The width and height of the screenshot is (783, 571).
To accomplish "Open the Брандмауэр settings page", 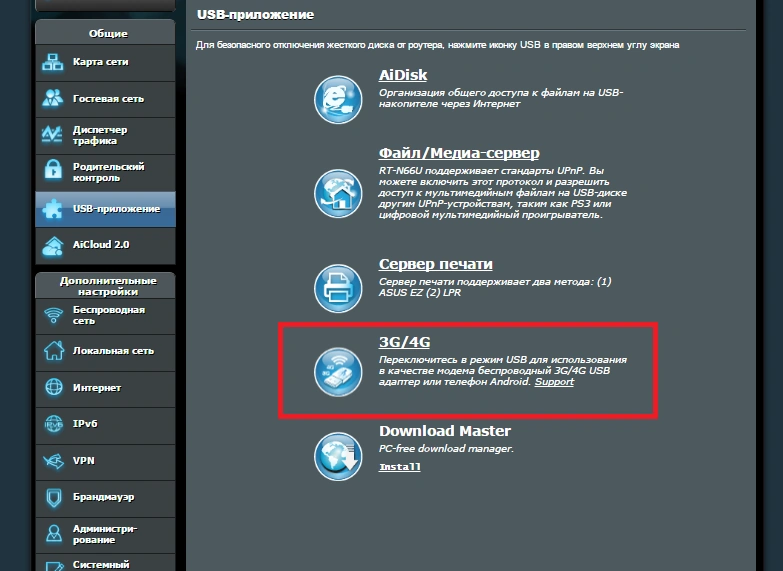I will point(105,498).
